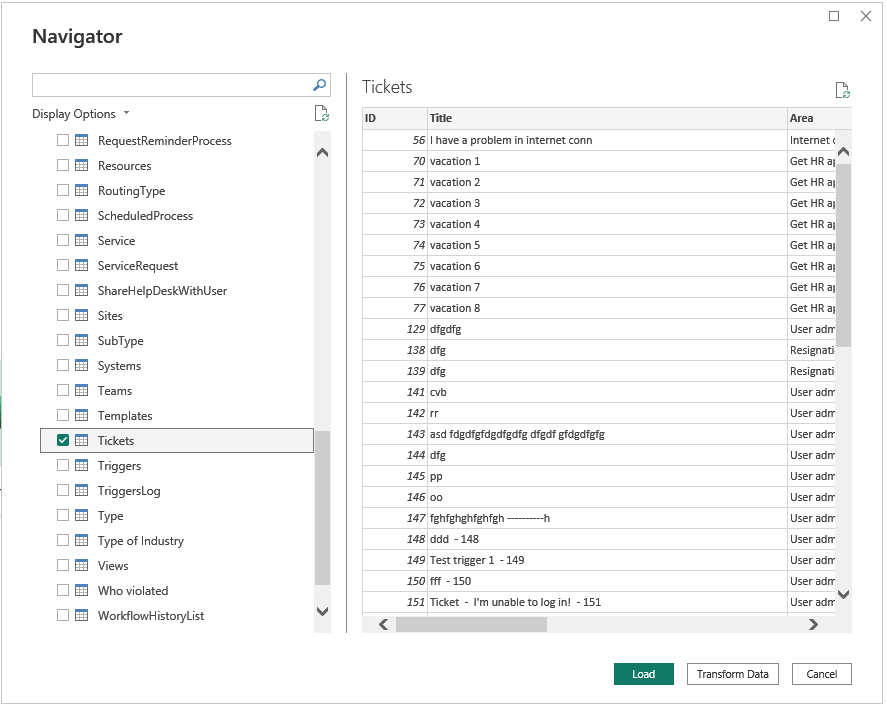Screen dimensions: 887x710
Task: Click the table icon next to Teams
Action: 82,391
